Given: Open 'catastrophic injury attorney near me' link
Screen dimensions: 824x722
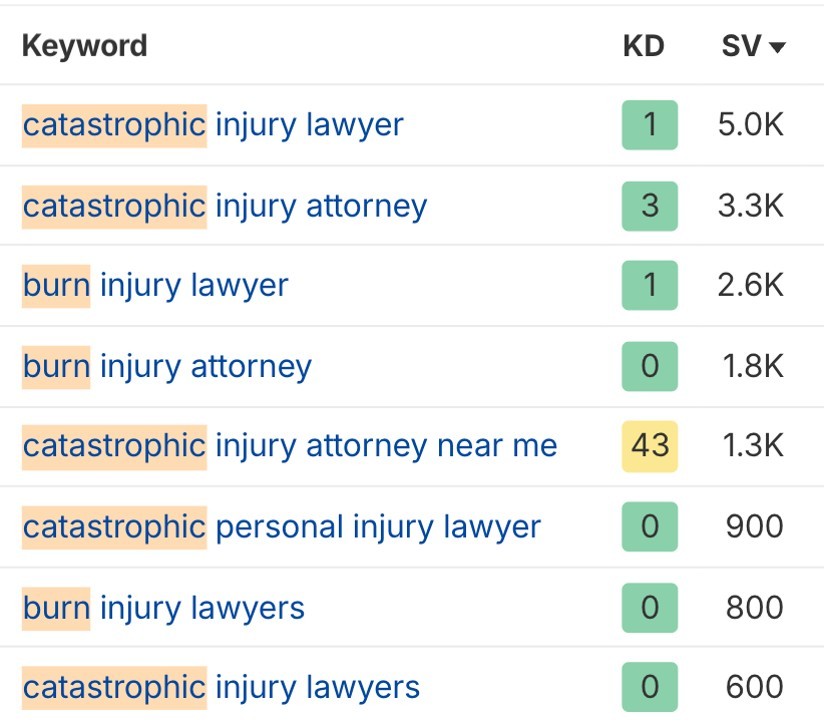Looking at the screenshot, I should (x=290, y=446).
